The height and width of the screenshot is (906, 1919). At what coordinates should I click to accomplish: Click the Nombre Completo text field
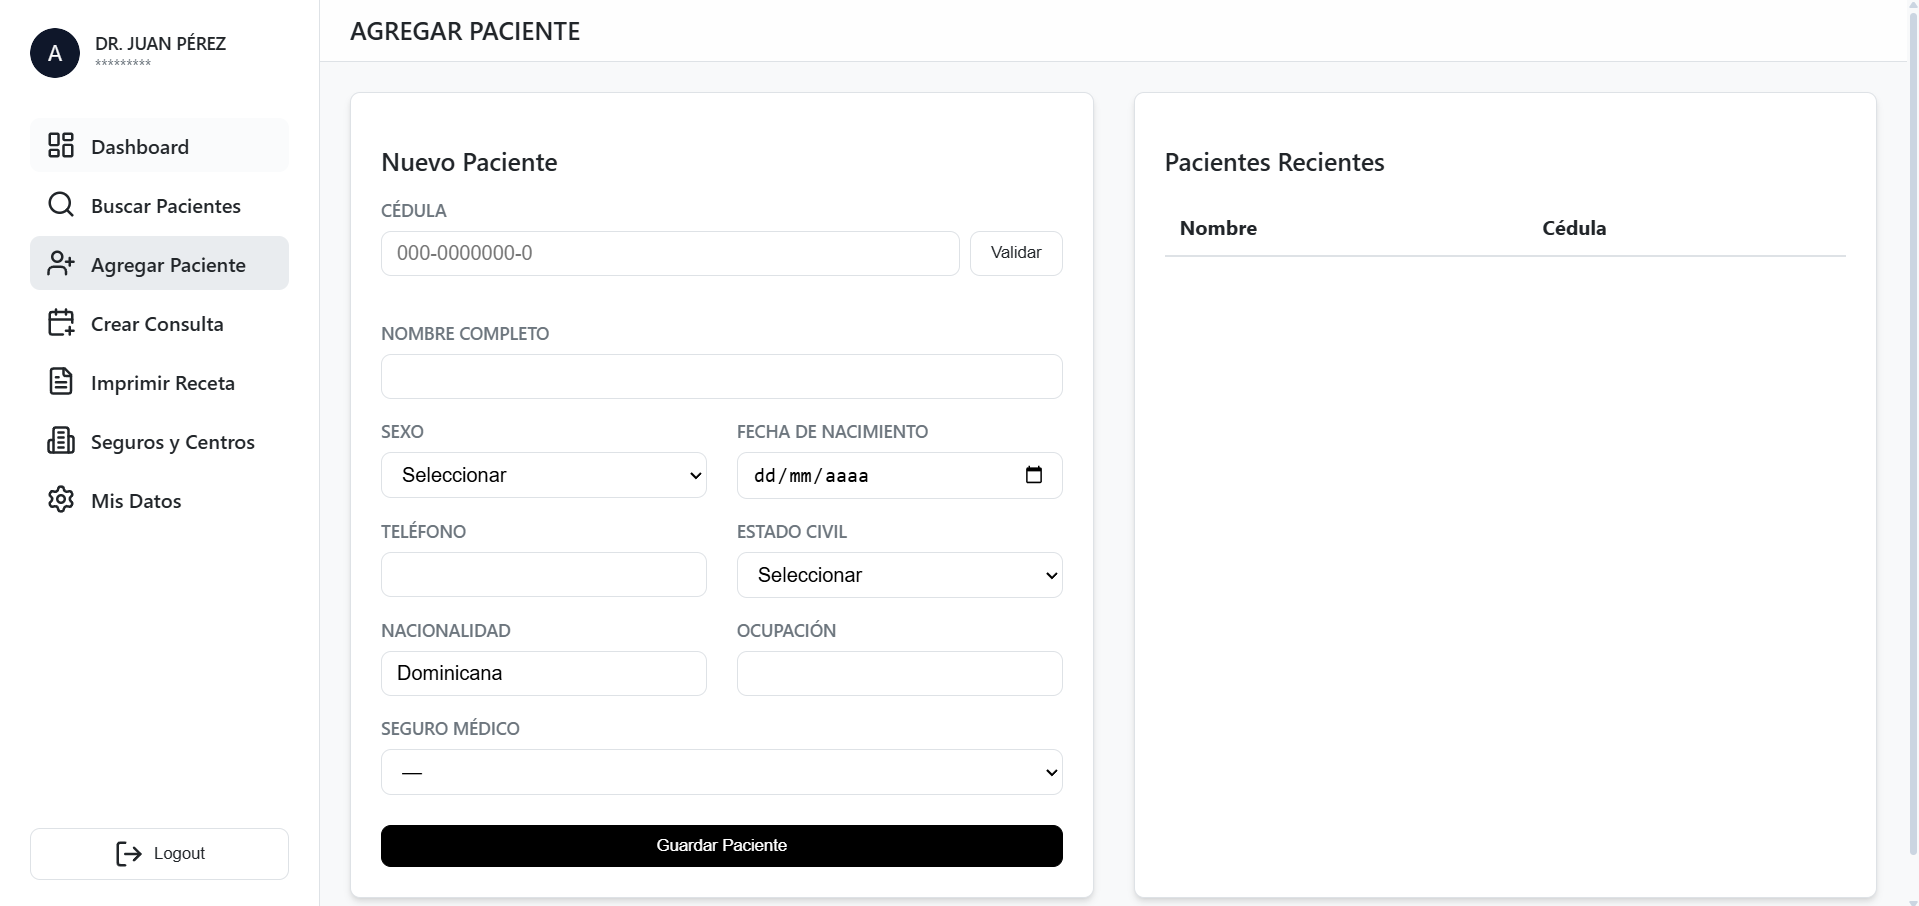click(721, 377)
